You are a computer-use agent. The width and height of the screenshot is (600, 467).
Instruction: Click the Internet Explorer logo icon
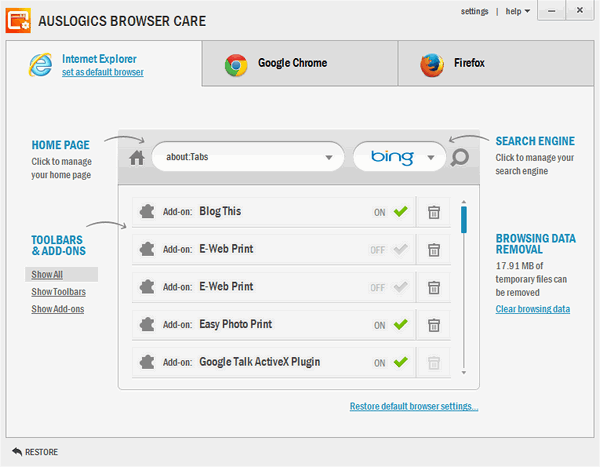pyautogui.click(x=41, y=64)
